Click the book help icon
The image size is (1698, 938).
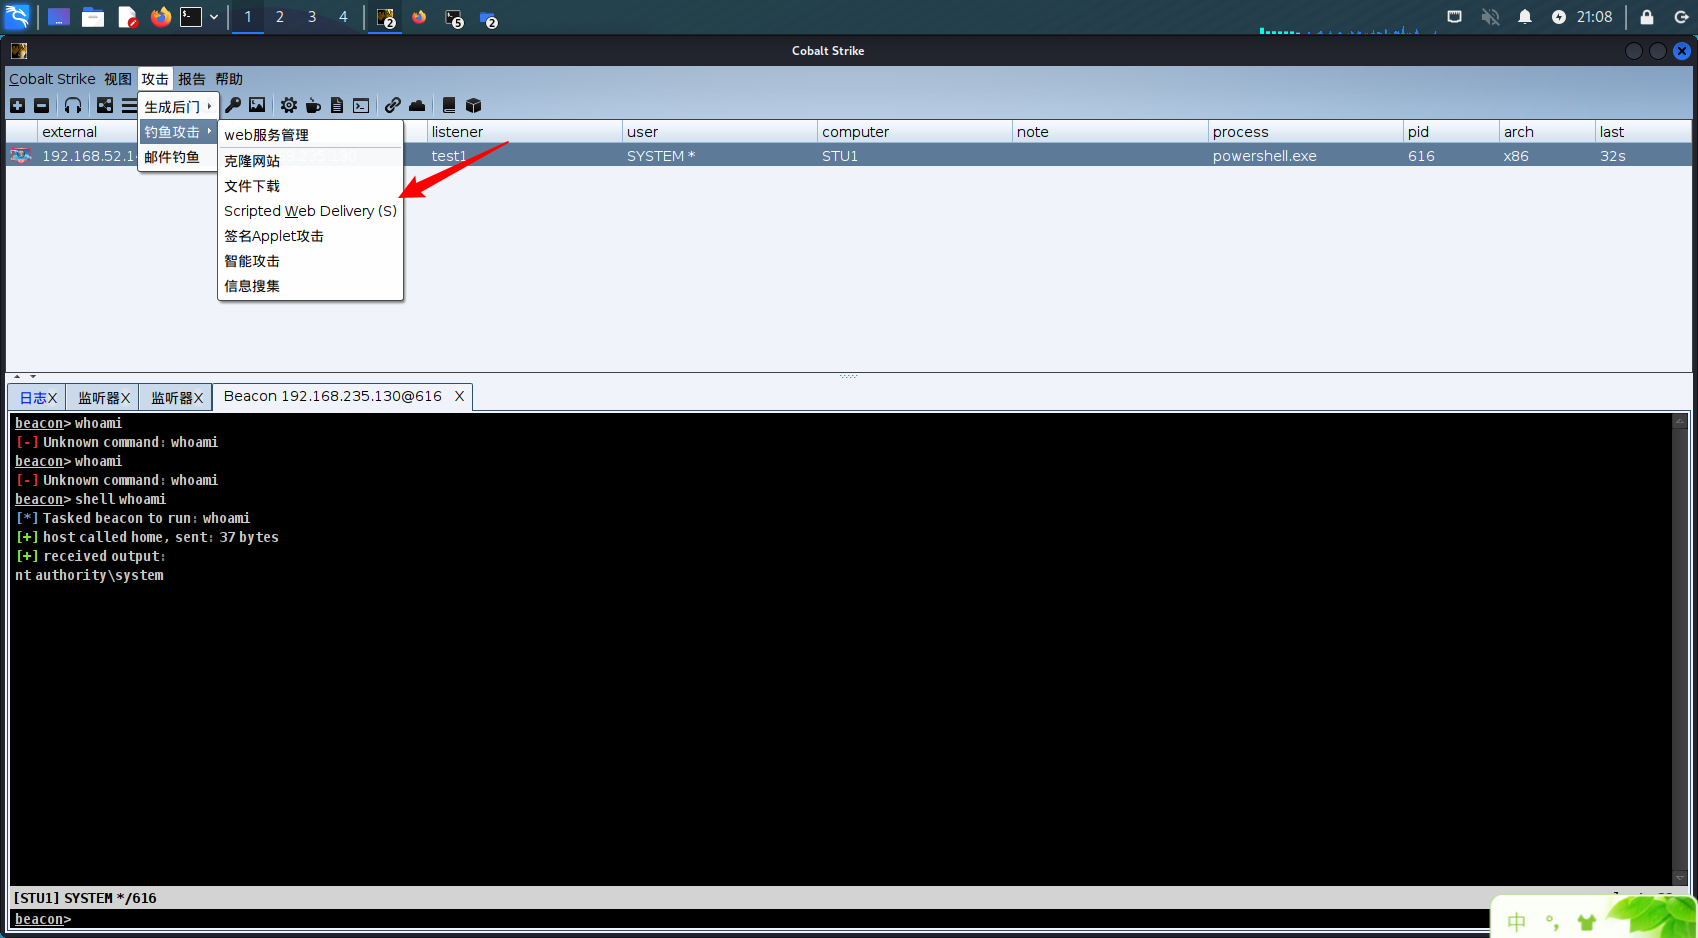449,105
